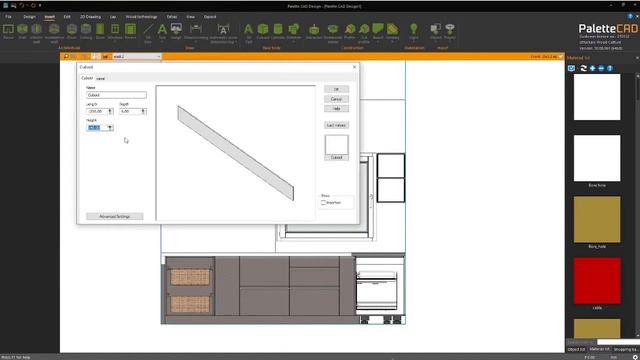Open the Extras ribbon tab
Image resolution: width=640 pixels, height=360 pixels.
(172, 17)
